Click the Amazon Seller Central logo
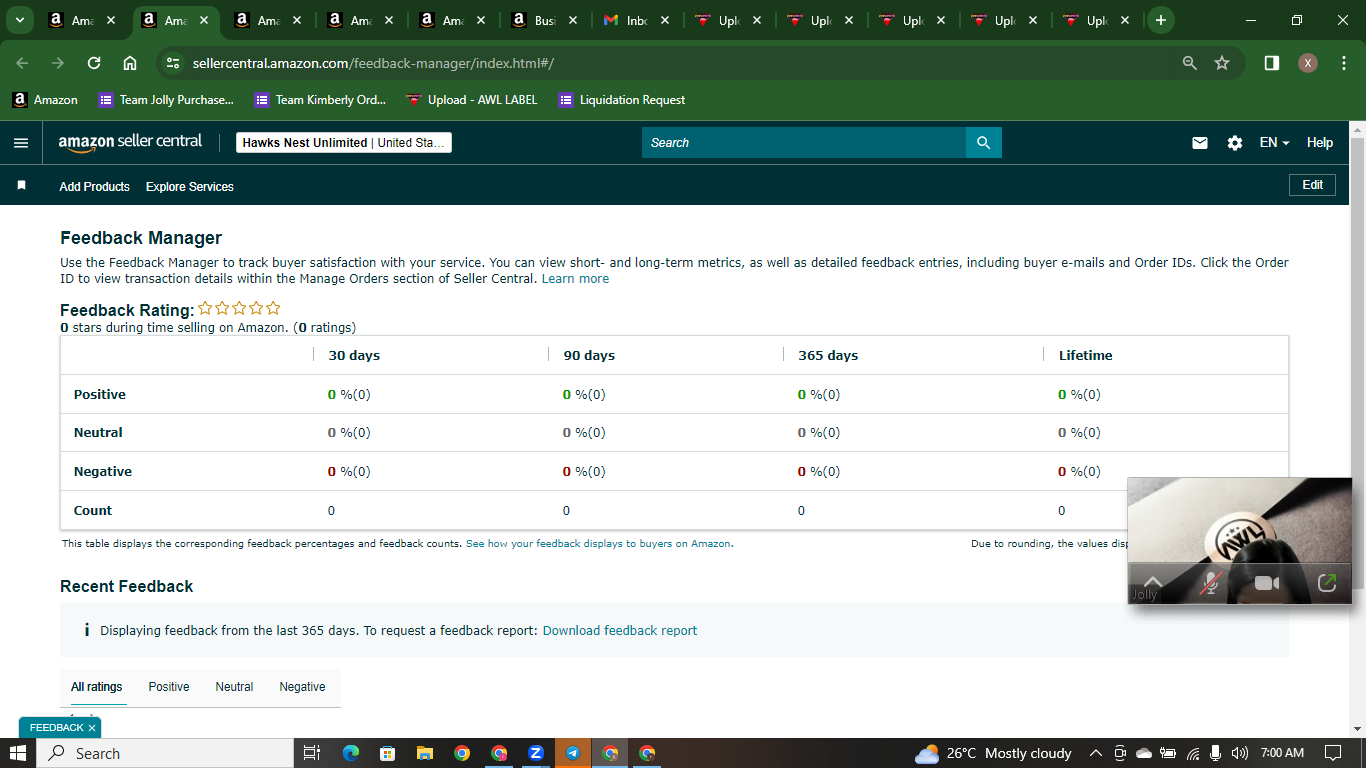Image resolution: width=1366 pixels, height=768 pixels. [x=130, y=142]
